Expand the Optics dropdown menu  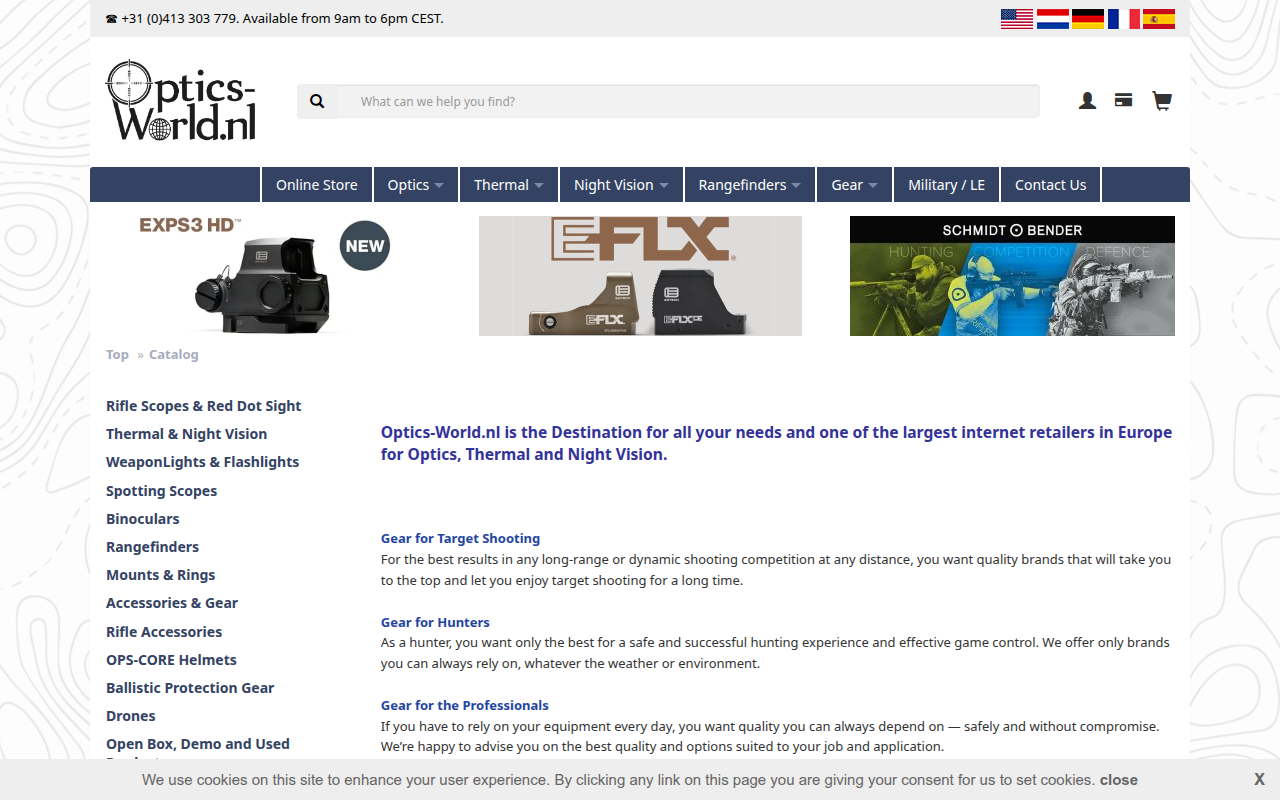416,185
